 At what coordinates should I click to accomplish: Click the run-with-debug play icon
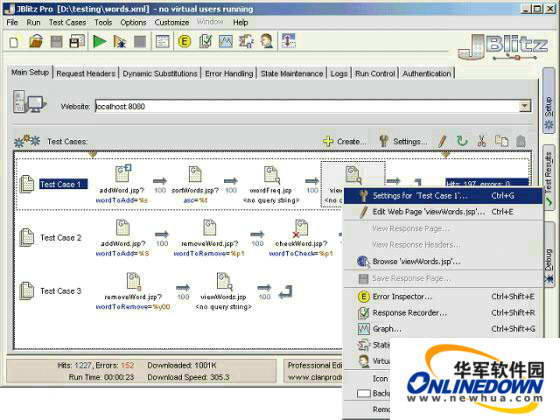click(x=120, y=42)
